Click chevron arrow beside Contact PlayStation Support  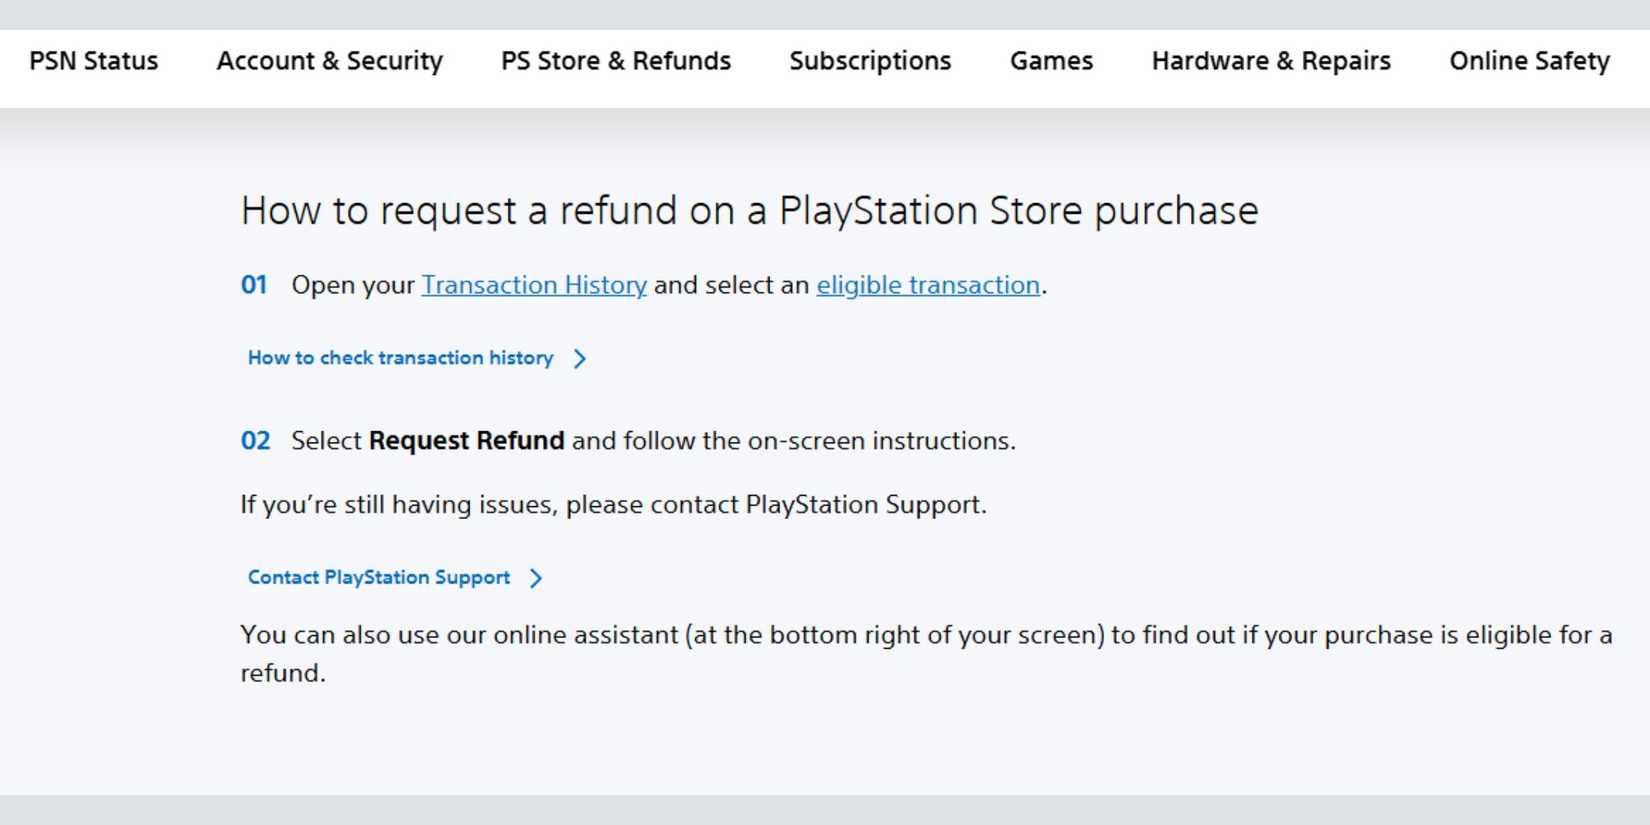536,578
